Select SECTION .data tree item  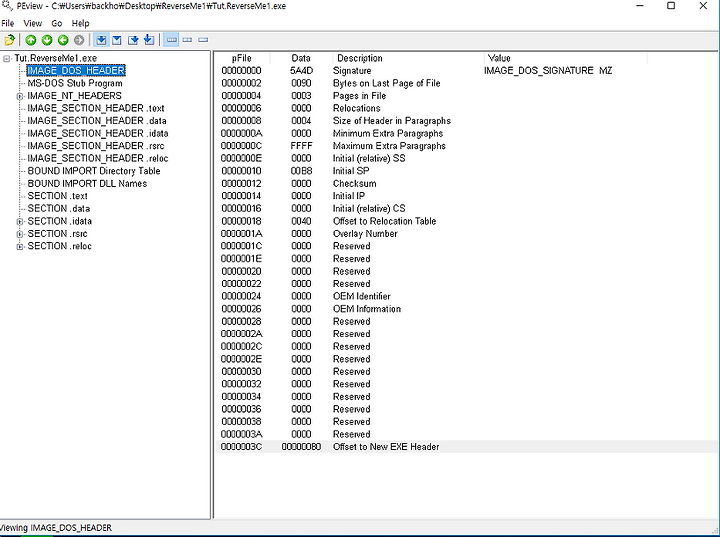tap(59, 209)
